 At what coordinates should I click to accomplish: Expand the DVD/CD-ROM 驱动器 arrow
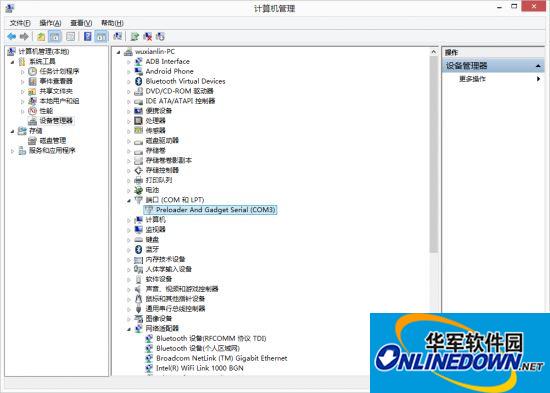coord(129,91)
